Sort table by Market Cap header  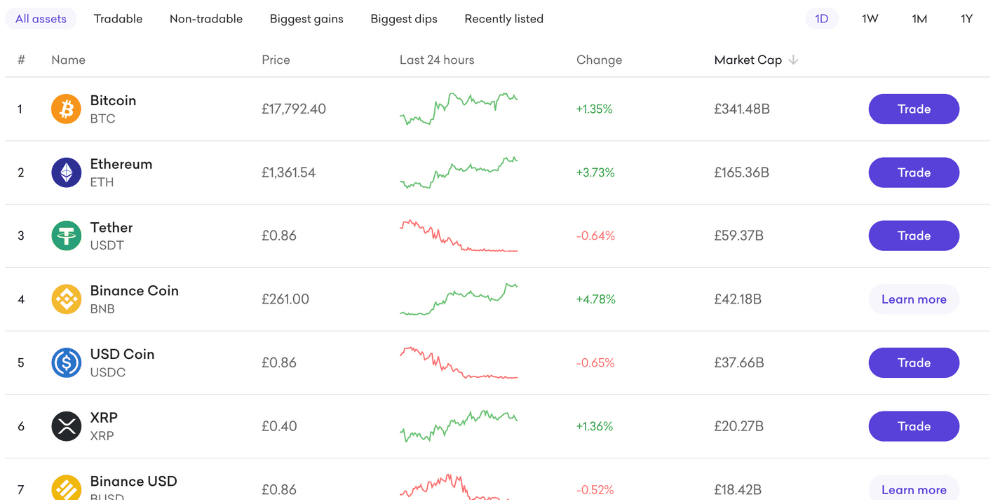point(747,60)
